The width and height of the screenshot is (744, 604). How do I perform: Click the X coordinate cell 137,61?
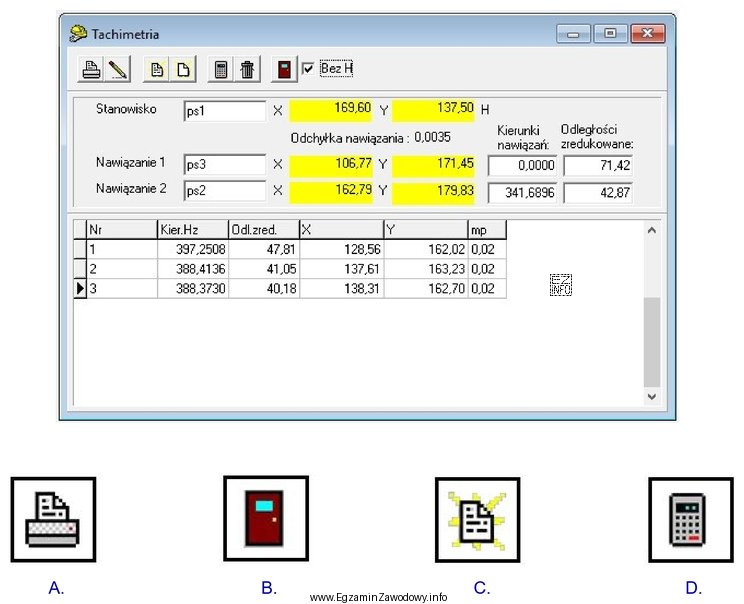pos(342,269)
